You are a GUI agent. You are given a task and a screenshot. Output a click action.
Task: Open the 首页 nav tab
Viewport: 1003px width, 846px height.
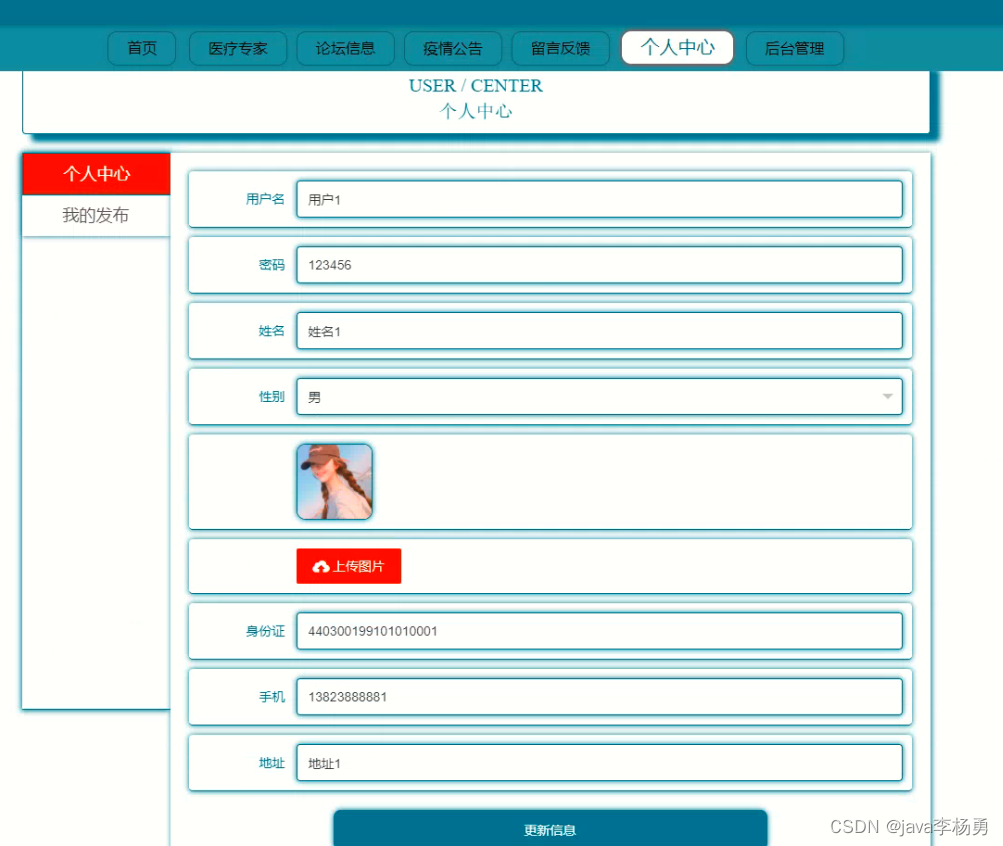(x=141, y=49)
